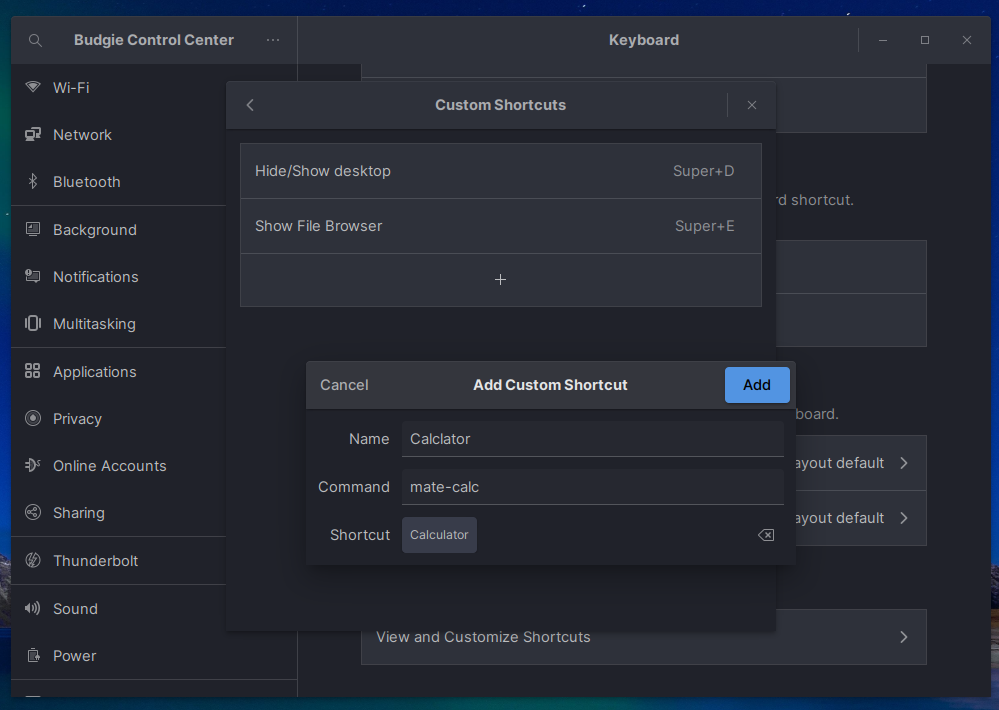Click the plus icon to add a shortcut

pyautogui.click(x=500, y=280)
